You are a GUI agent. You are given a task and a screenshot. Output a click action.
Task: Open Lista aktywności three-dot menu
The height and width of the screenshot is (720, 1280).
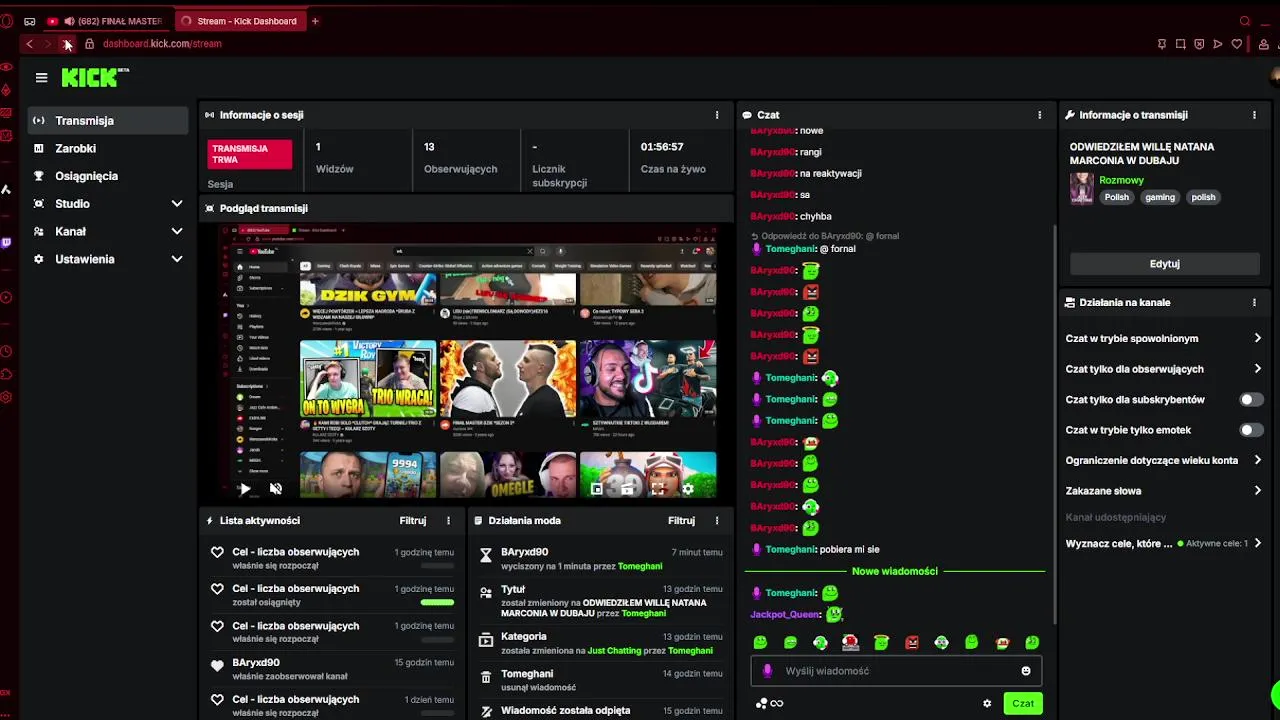click(448, 520)
